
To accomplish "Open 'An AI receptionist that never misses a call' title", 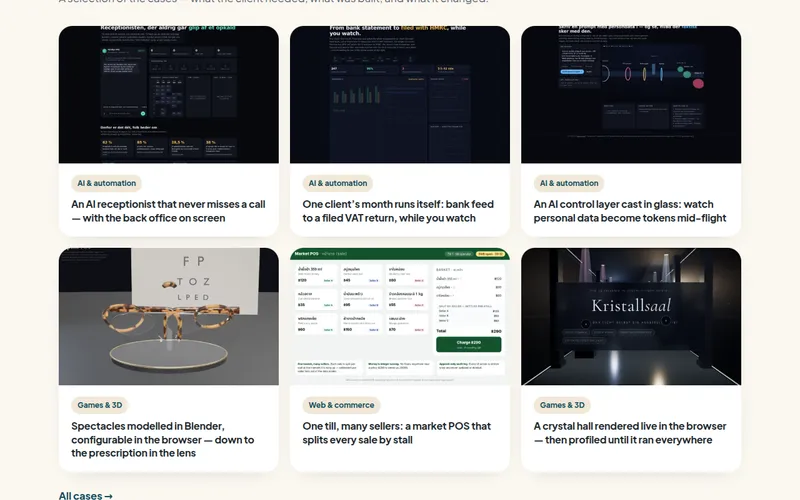I will tap(168, 211).
